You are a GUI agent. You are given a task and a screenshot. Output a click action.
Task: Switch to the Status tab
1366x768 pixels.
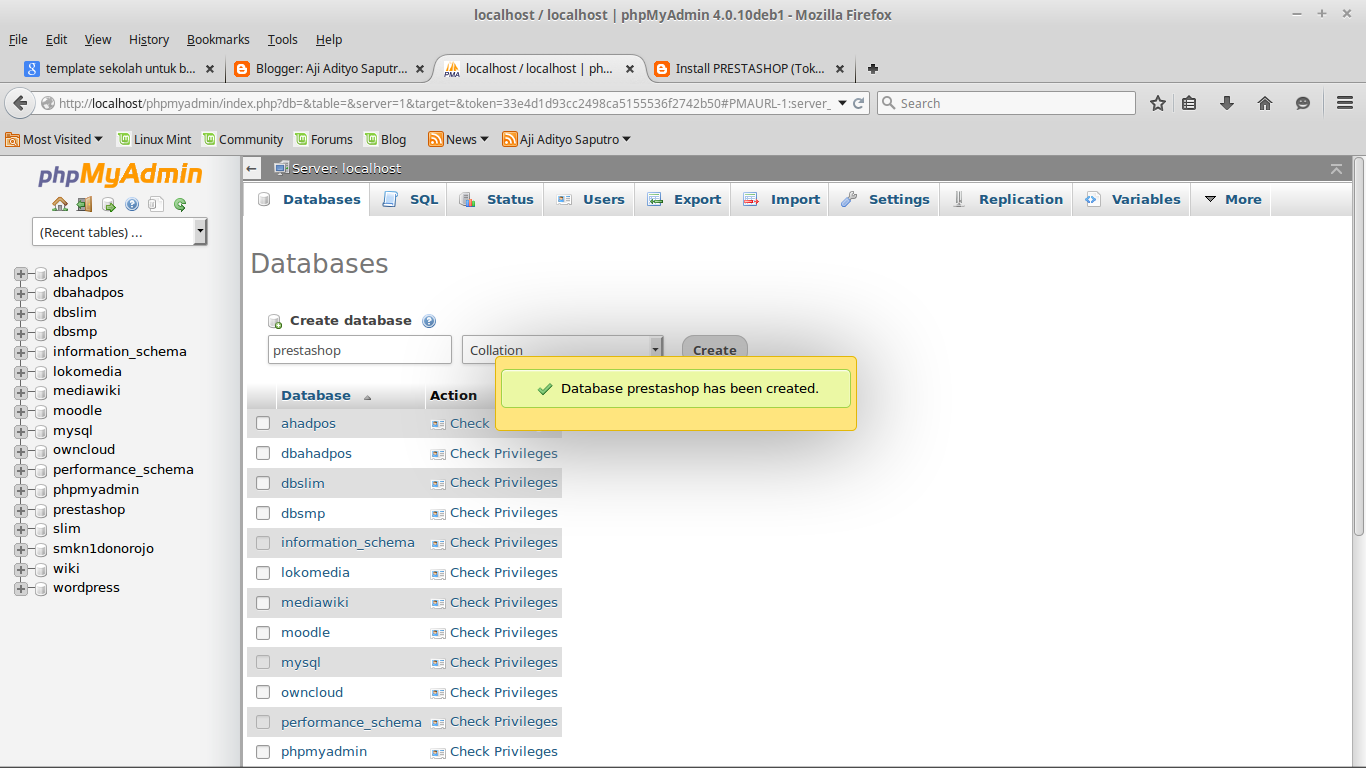click(496, 199)
